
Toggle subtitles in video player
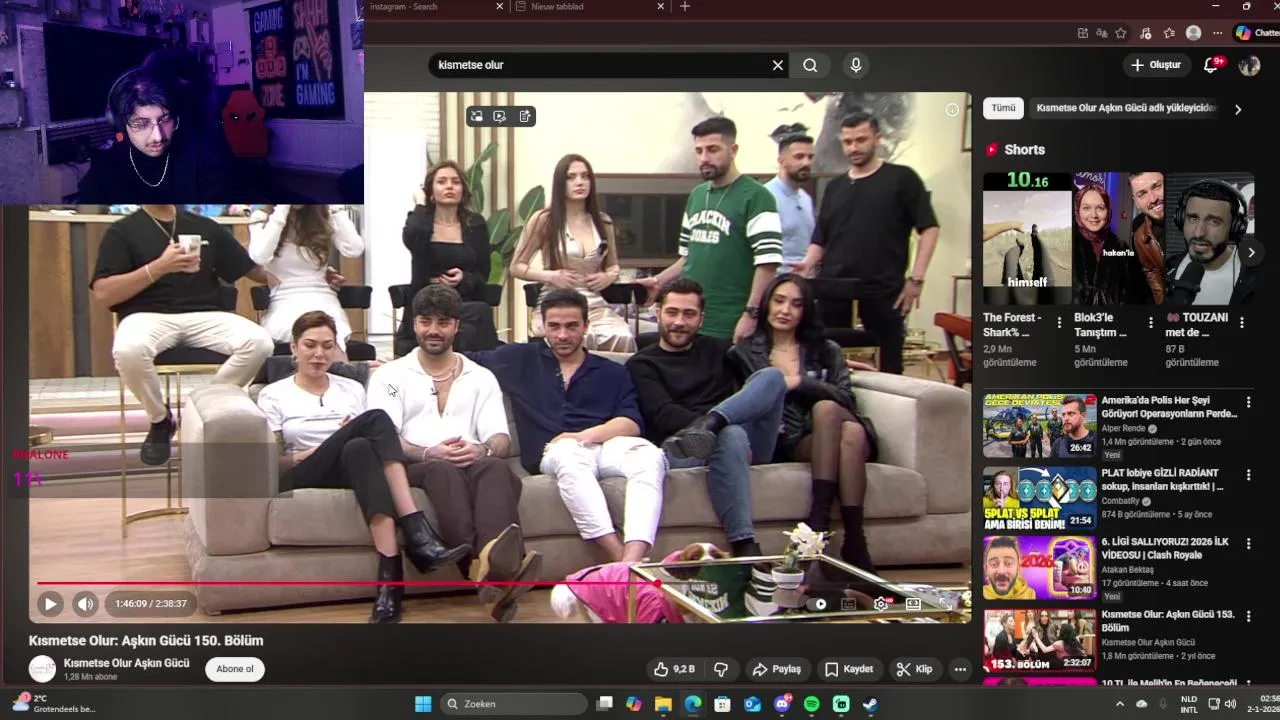click(x=849, y=604)
